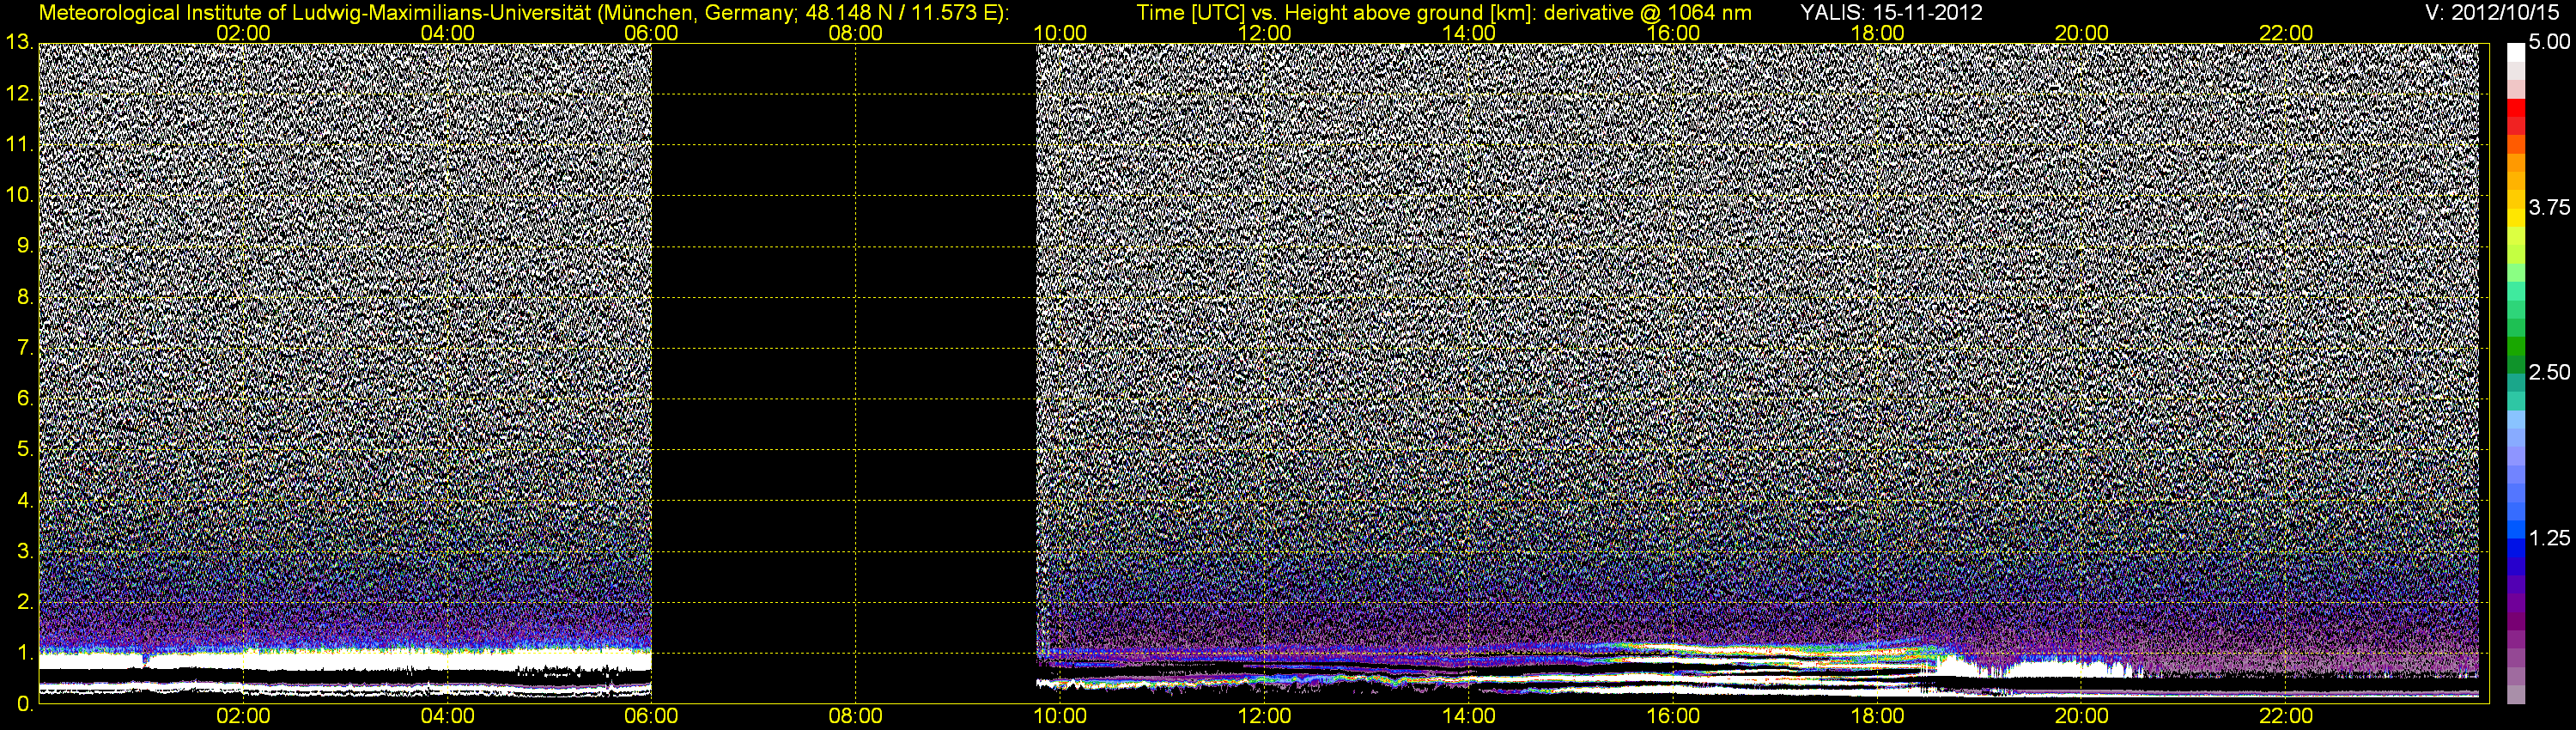Select the 12:00 tick on the bottom time axis
The image size is (2576, 730).
[1264, 716]
